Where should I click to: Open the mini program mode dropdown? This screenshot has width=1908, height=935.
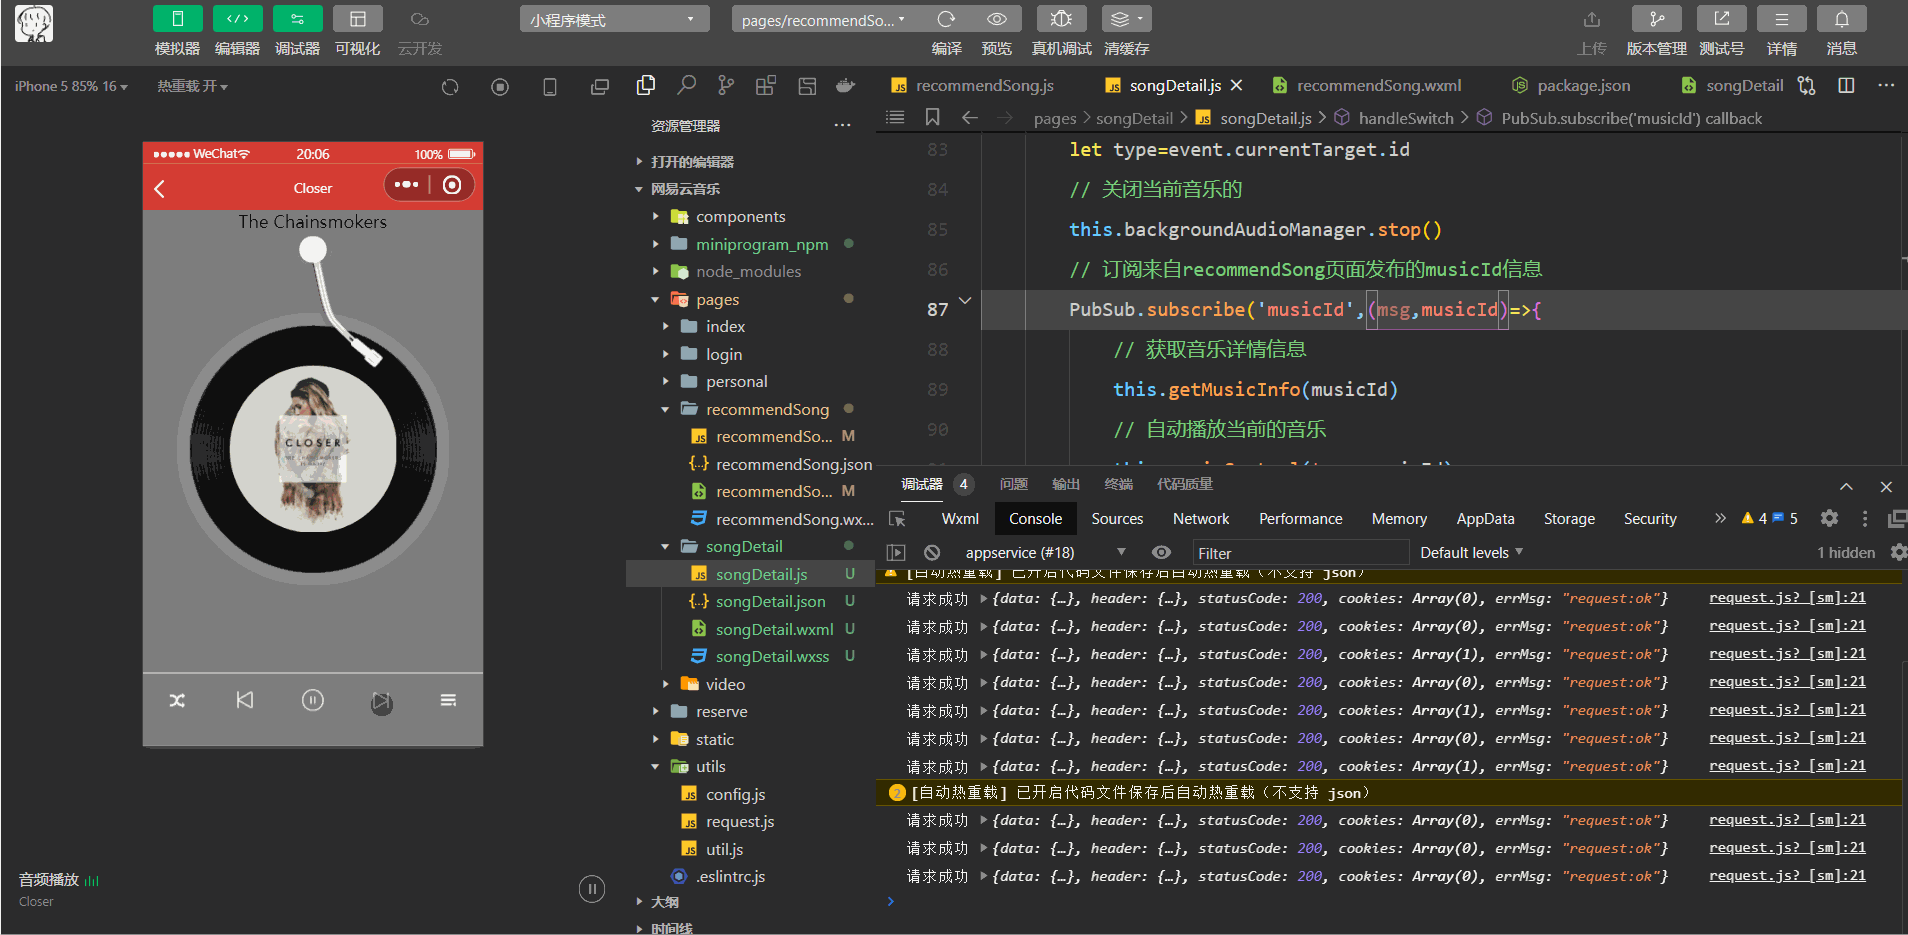[614, 19]
